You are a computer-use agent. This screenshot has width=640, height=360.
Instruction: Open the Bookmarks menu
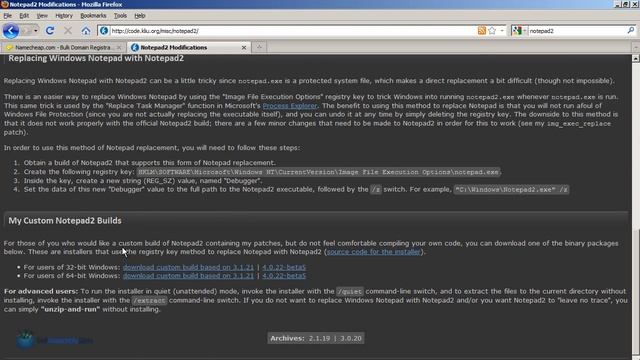(93, 16)
